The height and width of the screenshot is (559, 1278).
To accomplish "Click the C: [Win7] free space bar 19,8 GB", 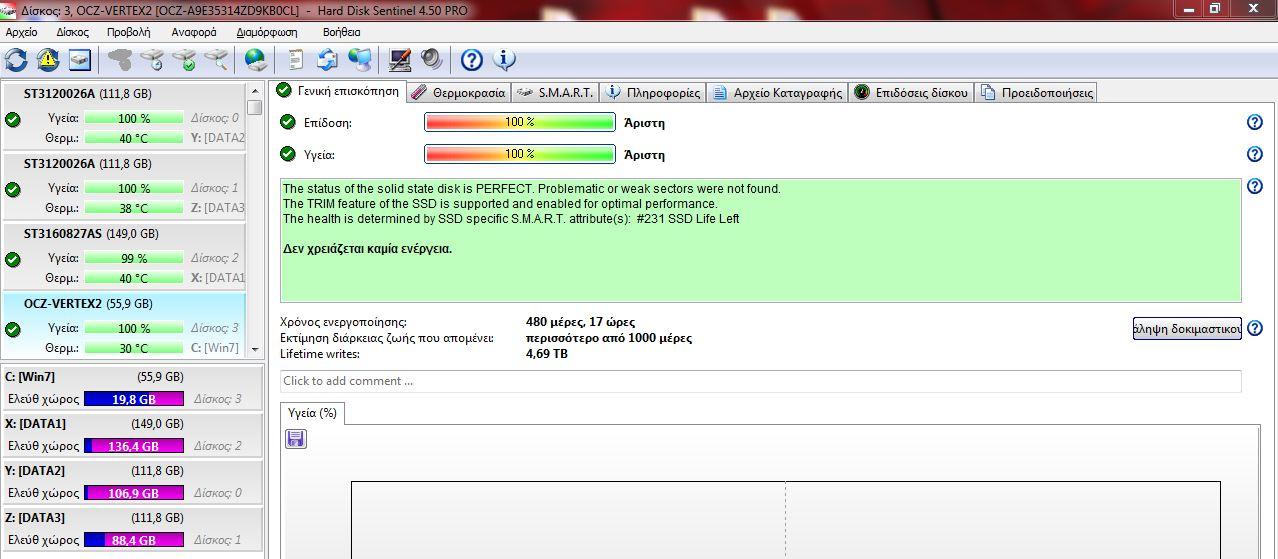I will pyautogui.click(x=134, y=399).
